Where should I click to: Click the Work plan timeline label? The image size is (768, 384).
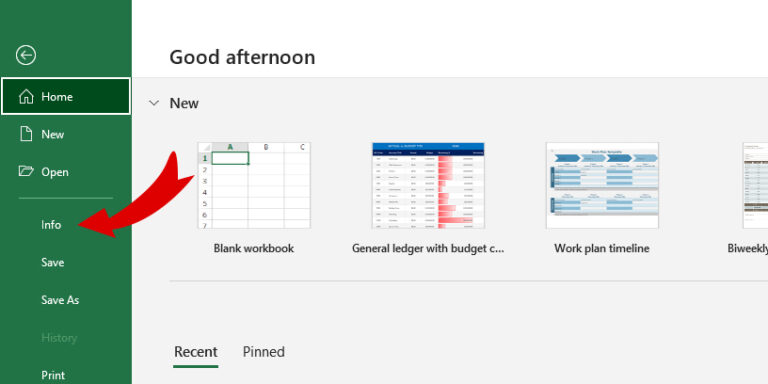coord(601,248)
